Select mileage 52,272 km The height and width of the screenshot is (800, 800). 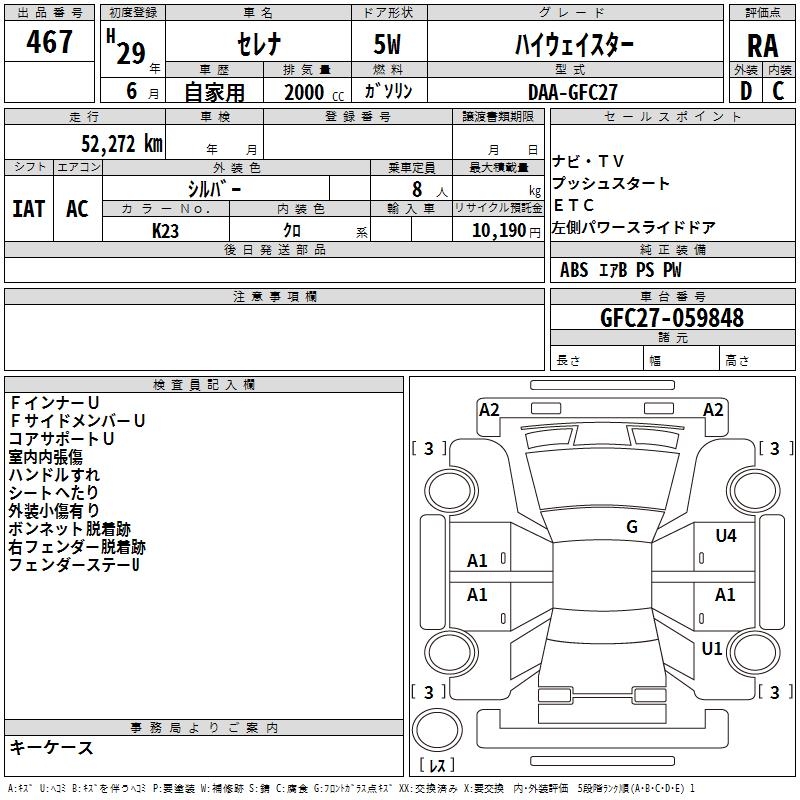121,144
